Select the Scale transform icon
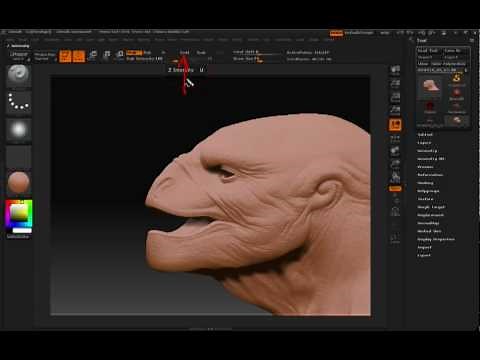The width and height of the screenshot is (480, 360). click(x=106, y=56)
